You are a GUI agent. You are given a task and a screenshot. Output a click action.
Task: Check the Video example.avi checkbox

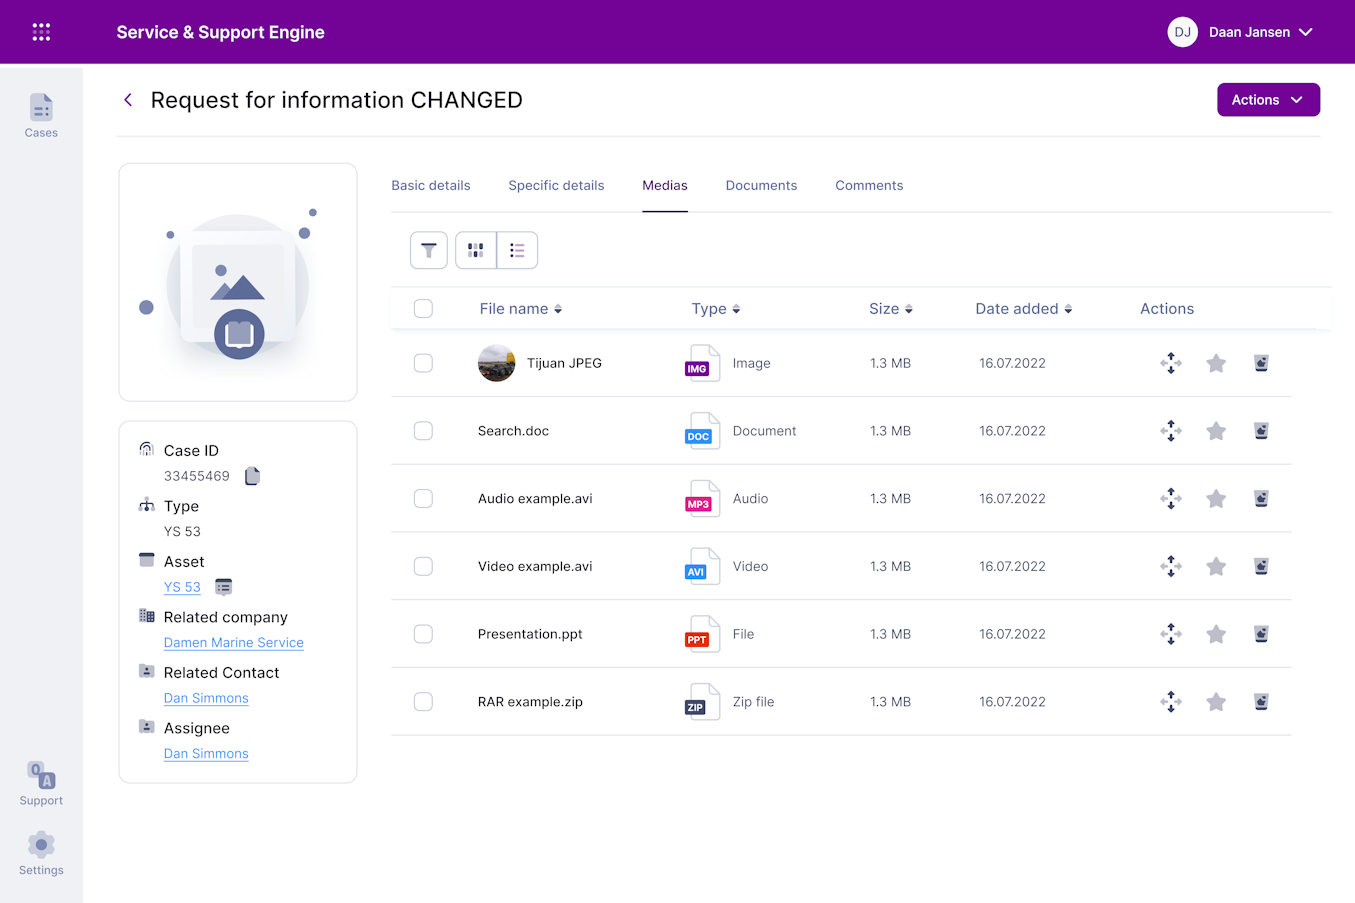pos(423,566)
